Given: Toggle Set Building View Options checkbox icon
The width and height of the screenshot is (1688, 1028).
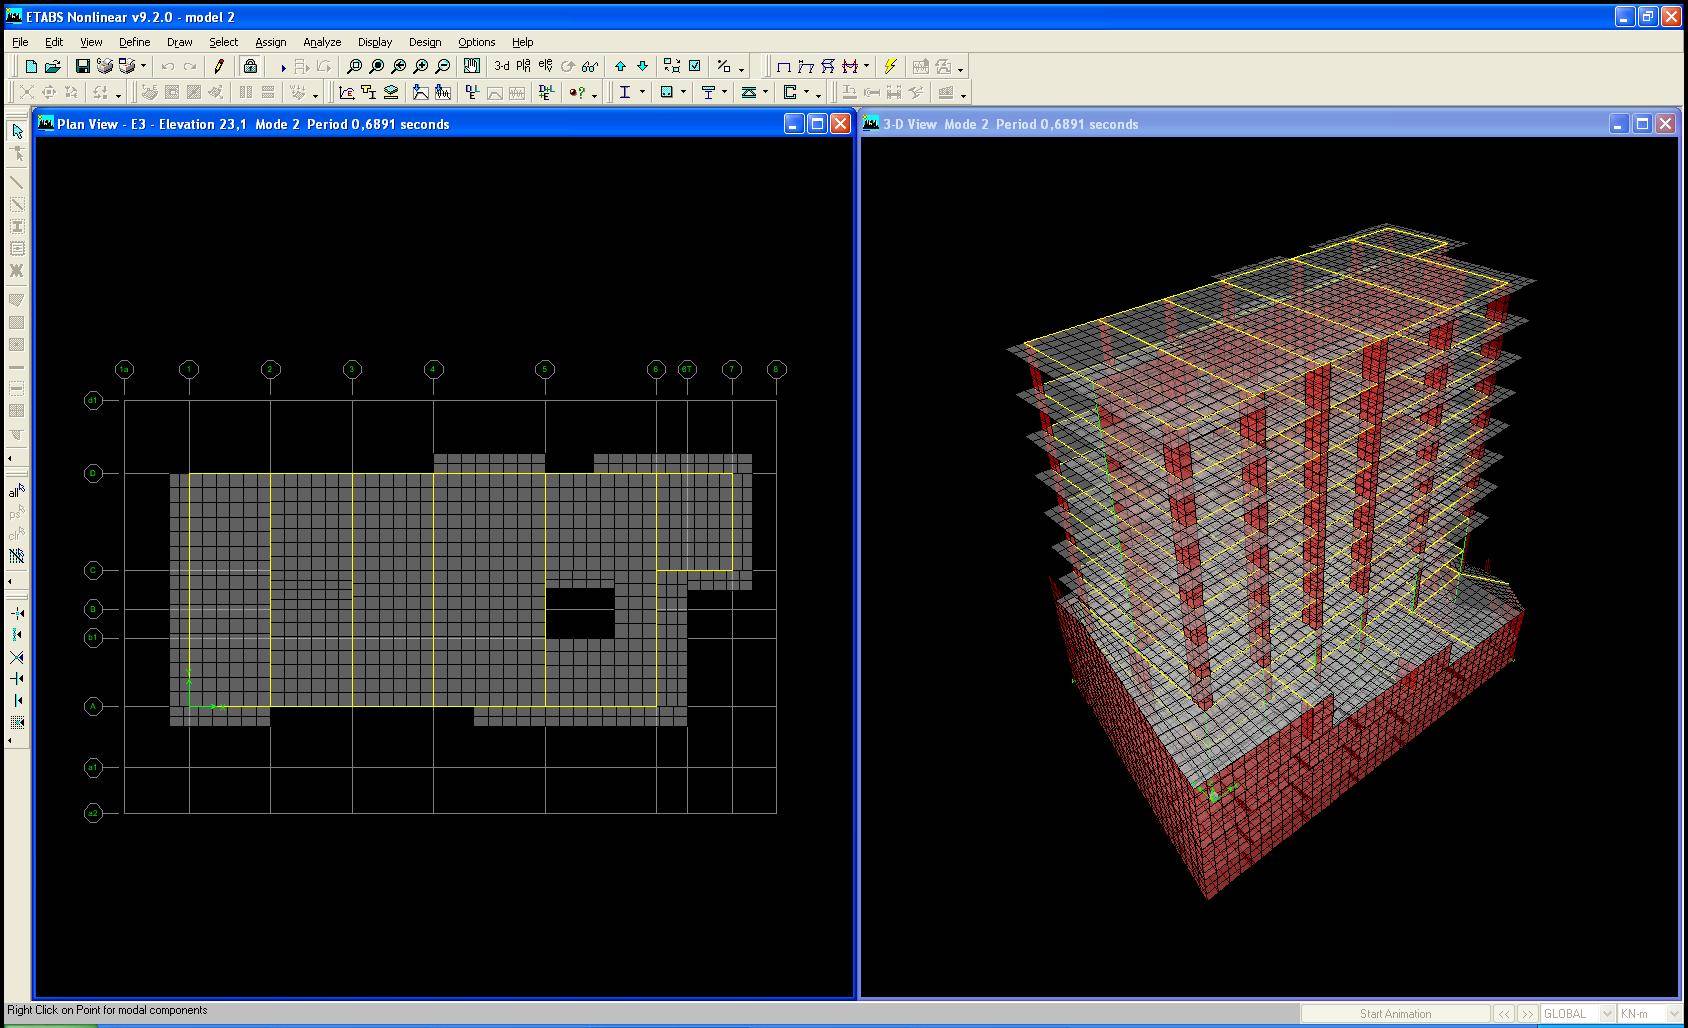Looking at the screenshot, I should [695, 67].
